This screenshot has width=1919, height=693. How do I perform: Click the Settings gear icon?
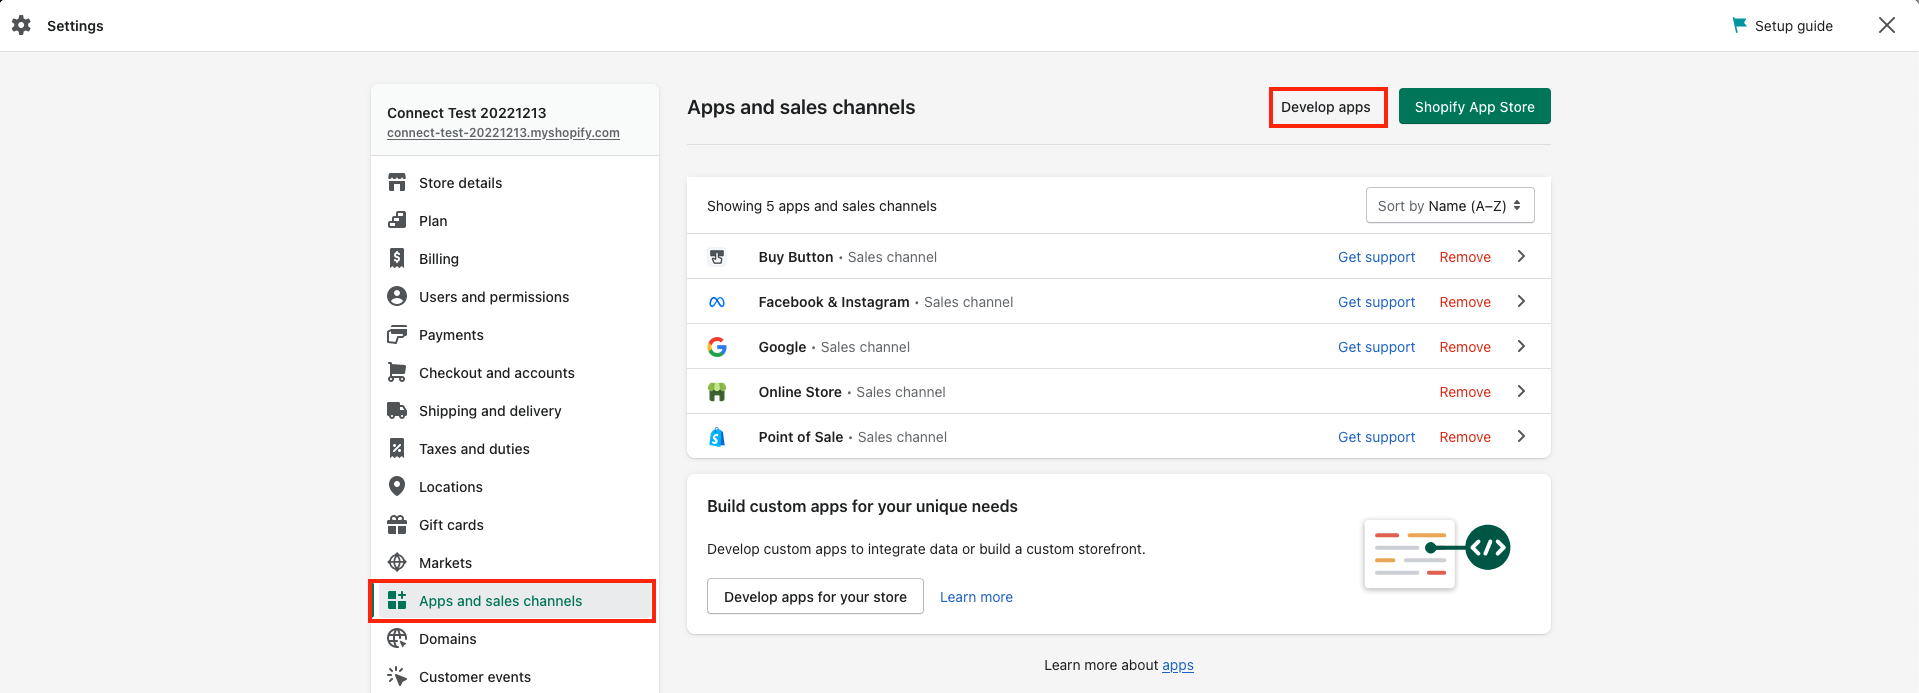pyautogui.click(x=21, y=25)
